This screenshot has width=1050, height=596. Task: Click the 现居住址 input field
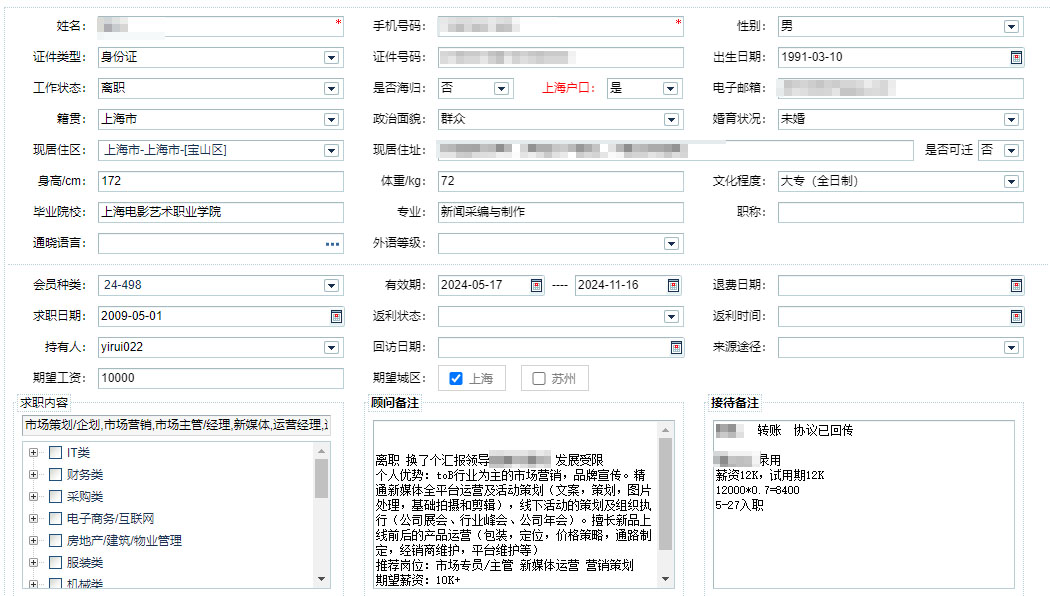pyautogui.click(x=676, y=151)
